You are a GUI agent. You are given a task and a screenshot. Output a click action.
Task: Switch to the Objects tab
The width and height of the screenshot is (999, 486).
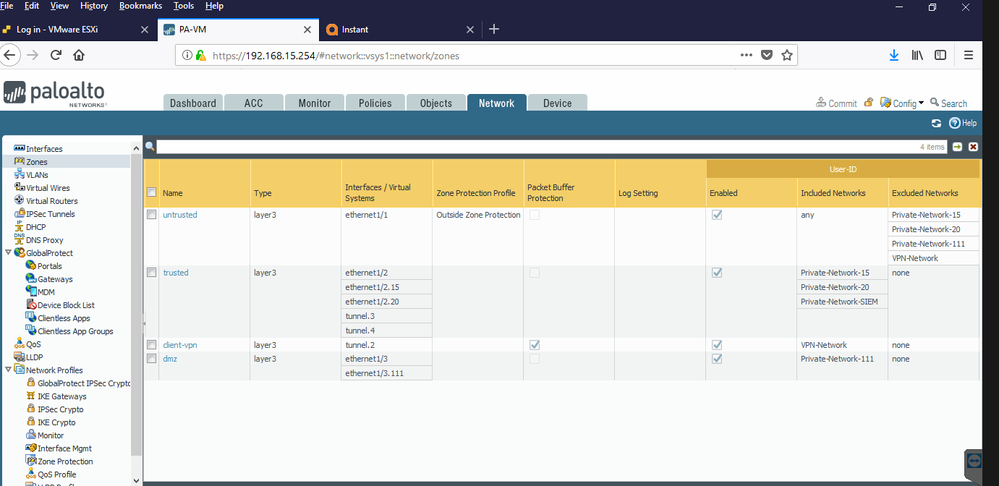coord(436,103)
